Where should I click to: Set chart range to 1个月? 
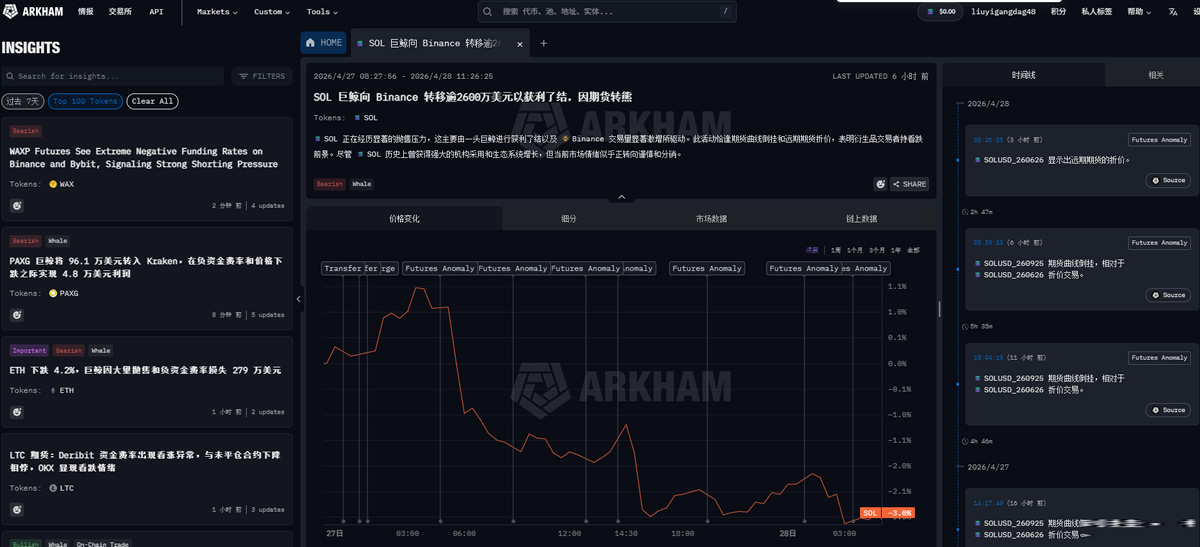pos(855,250)
